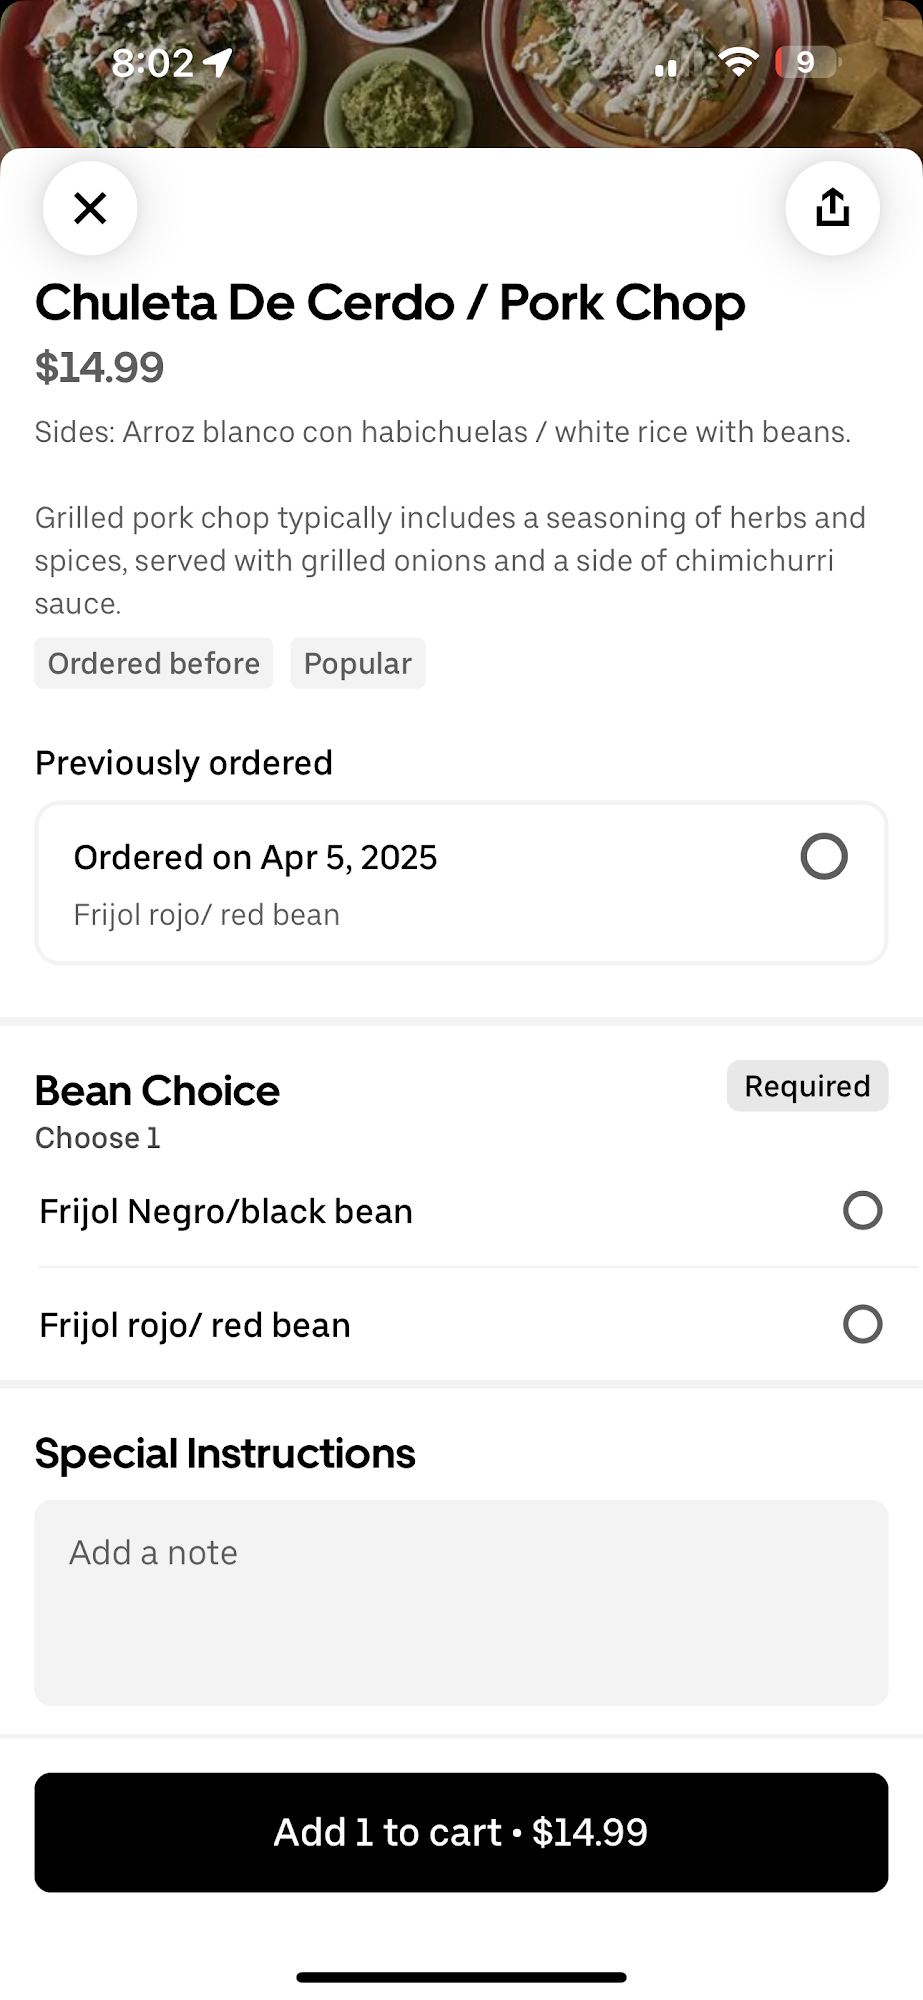The height and width of the screenshot is (2000, 923).
Task: Tap the Special Instructions heading
Action: coord(225,1453)
